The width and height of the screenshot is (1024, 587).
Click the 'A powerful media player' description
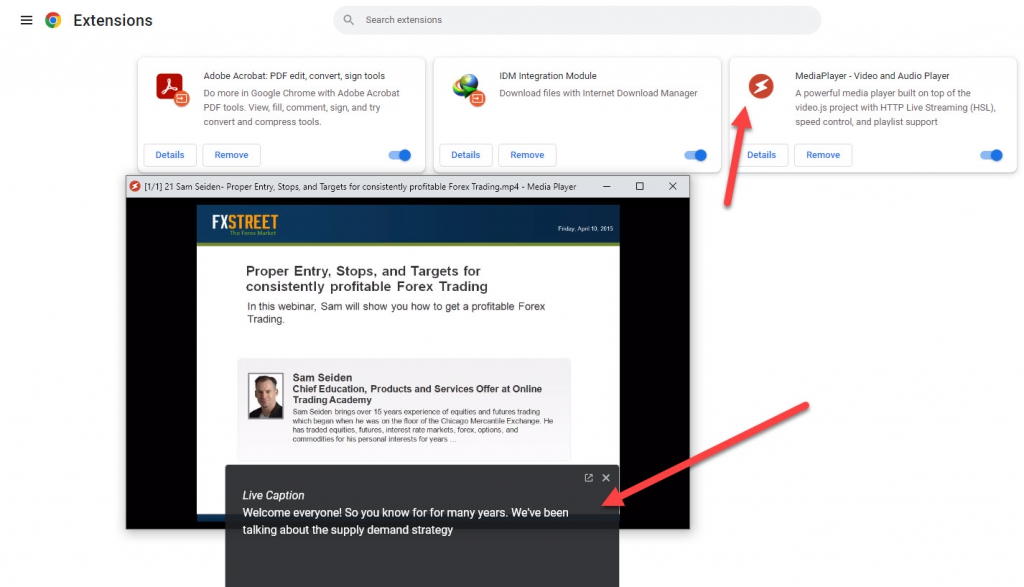(x=895, y=108)
